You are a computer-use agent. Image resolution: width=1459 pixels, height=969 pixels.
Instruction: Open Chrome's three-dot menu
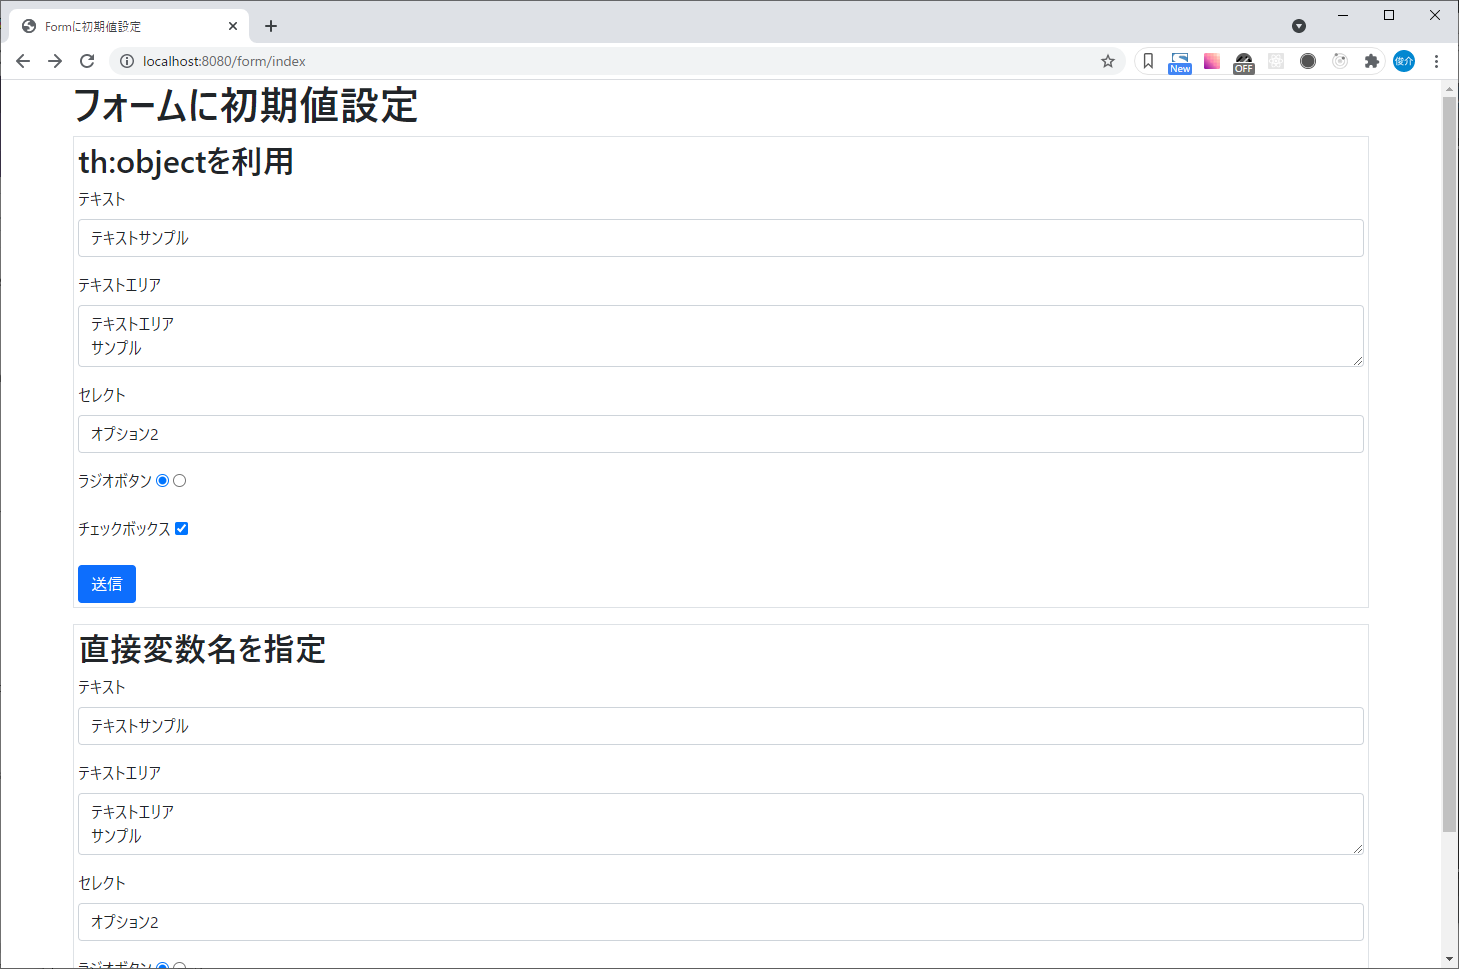[x=1437, y=61]
